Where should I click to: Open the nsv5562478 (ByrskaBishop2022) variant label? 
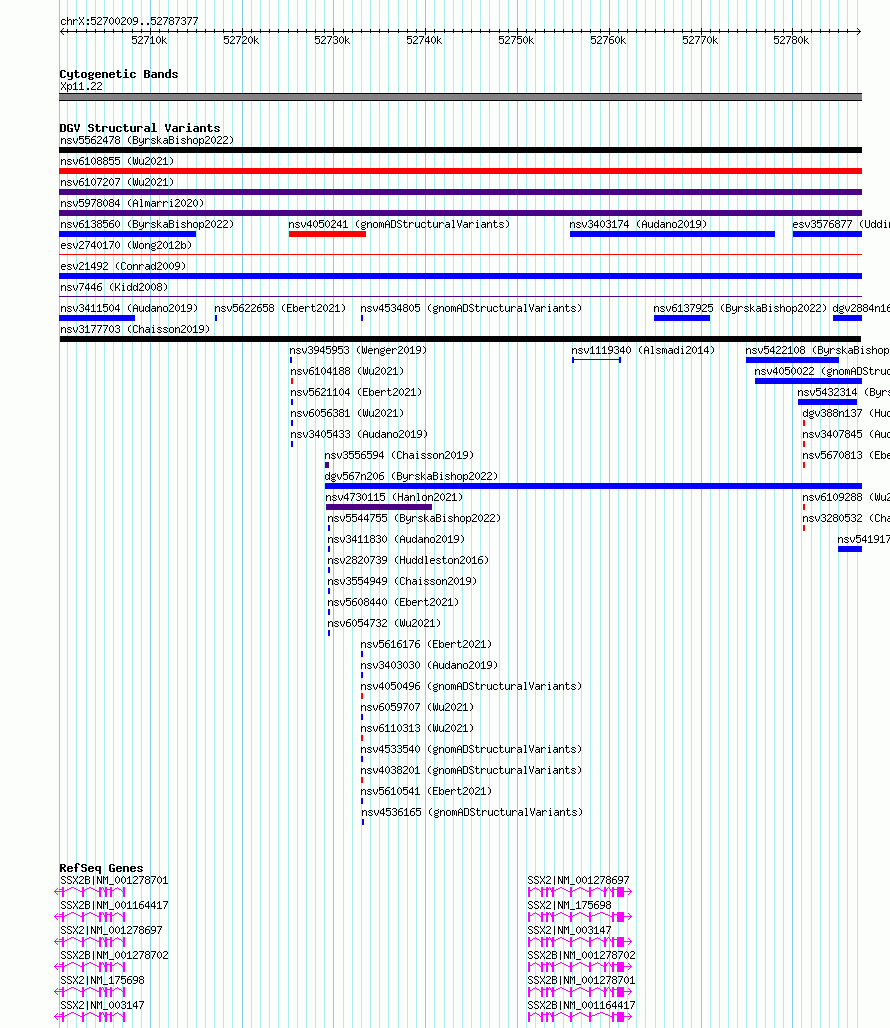point(147,140)
